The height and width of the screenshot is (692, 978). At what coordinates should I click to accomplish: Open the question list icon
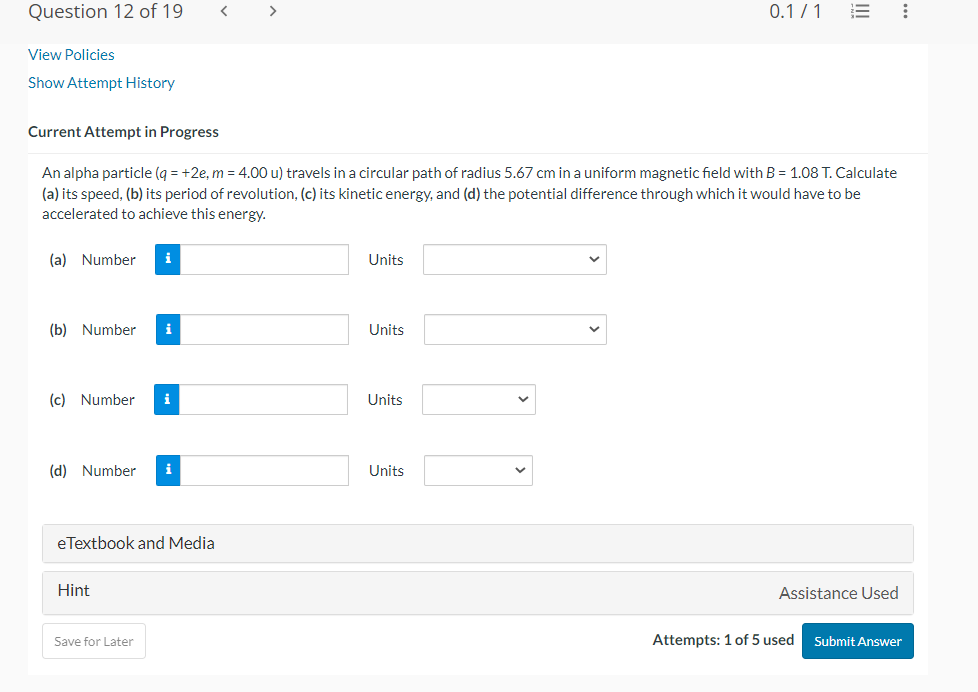pos(860,11)
